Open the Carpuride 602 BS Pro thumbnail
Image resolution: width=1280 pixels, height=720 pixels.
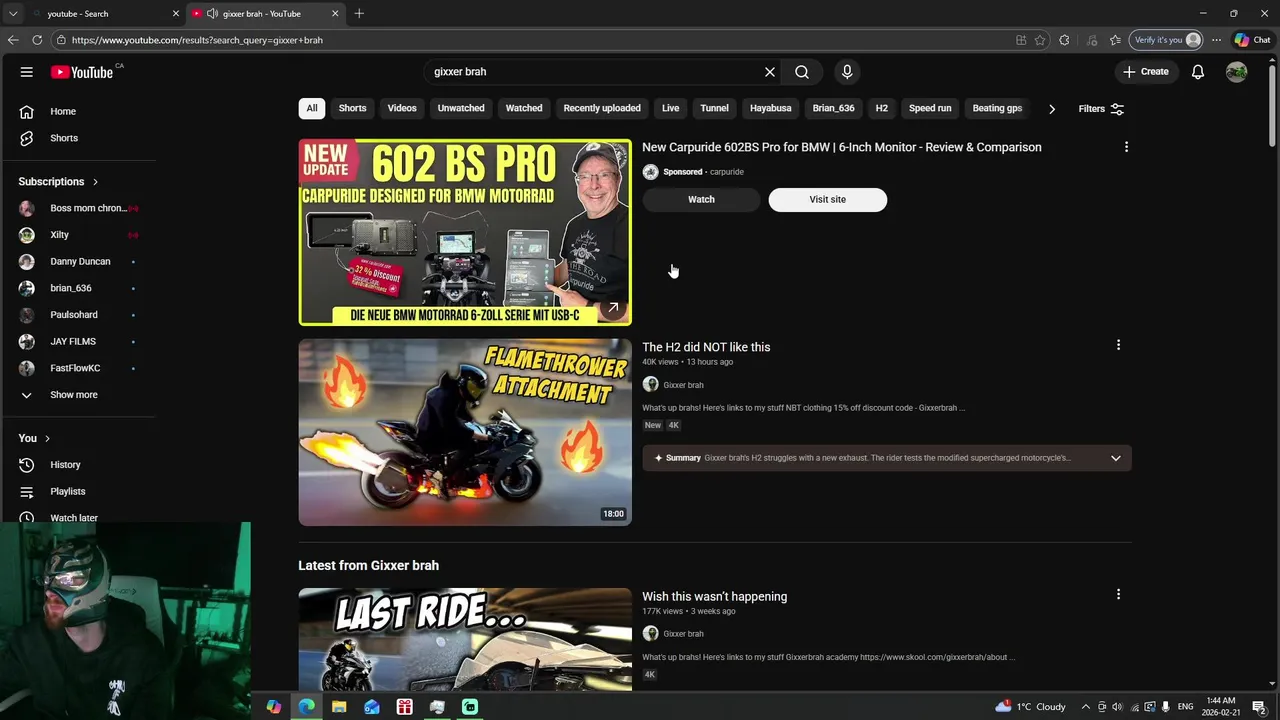(465, 232)
